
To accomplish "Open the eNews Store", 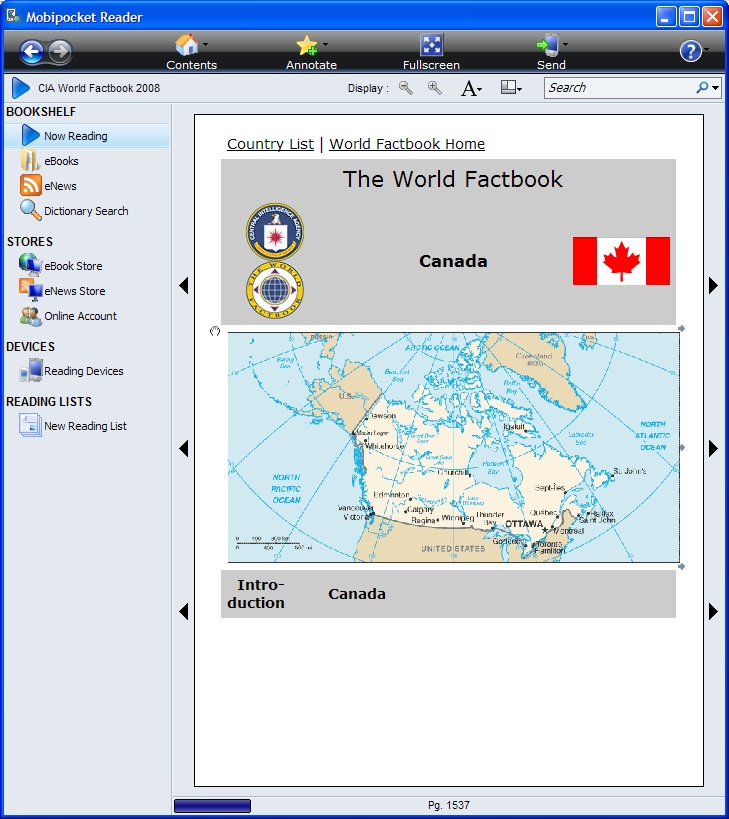I will [75, 291].
